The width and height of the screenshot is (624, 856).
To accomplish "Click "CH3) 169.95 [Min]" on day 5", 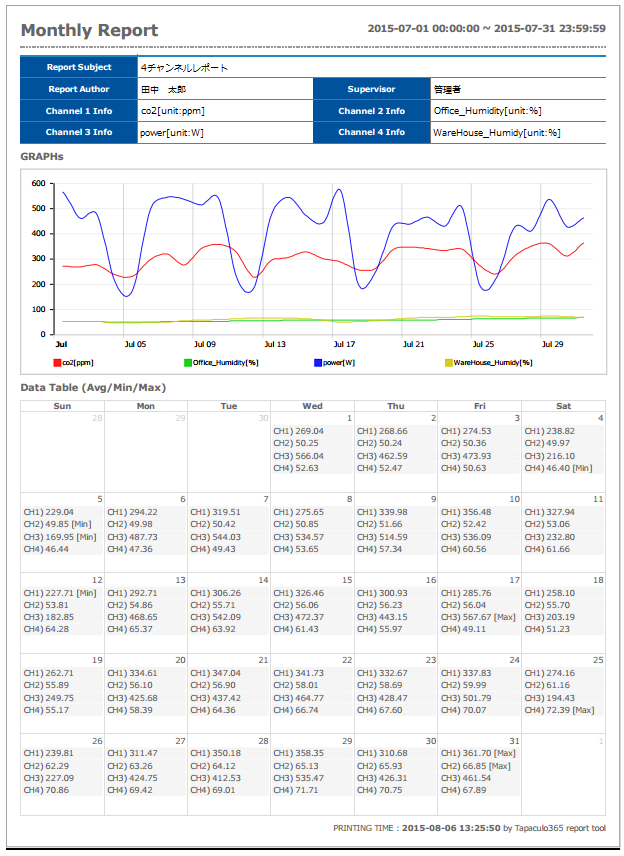I will click(x=60, y=537).
